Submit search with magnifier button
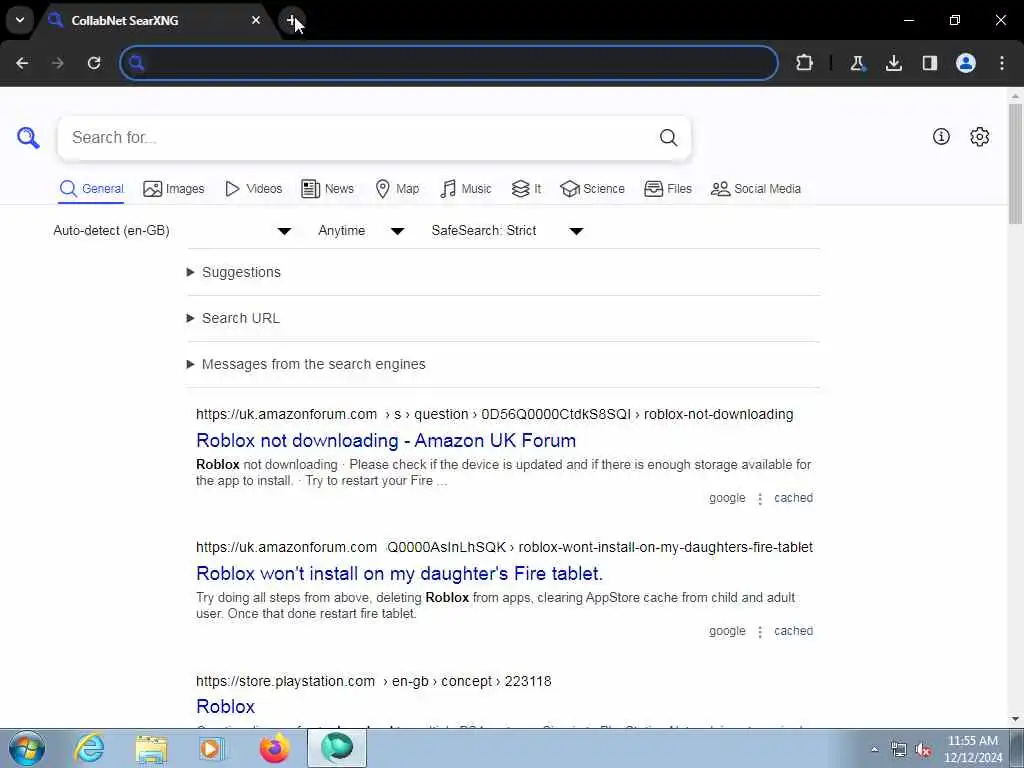Image resolution: width=1024 pixels, height=768 pixels. coord(668,137)
